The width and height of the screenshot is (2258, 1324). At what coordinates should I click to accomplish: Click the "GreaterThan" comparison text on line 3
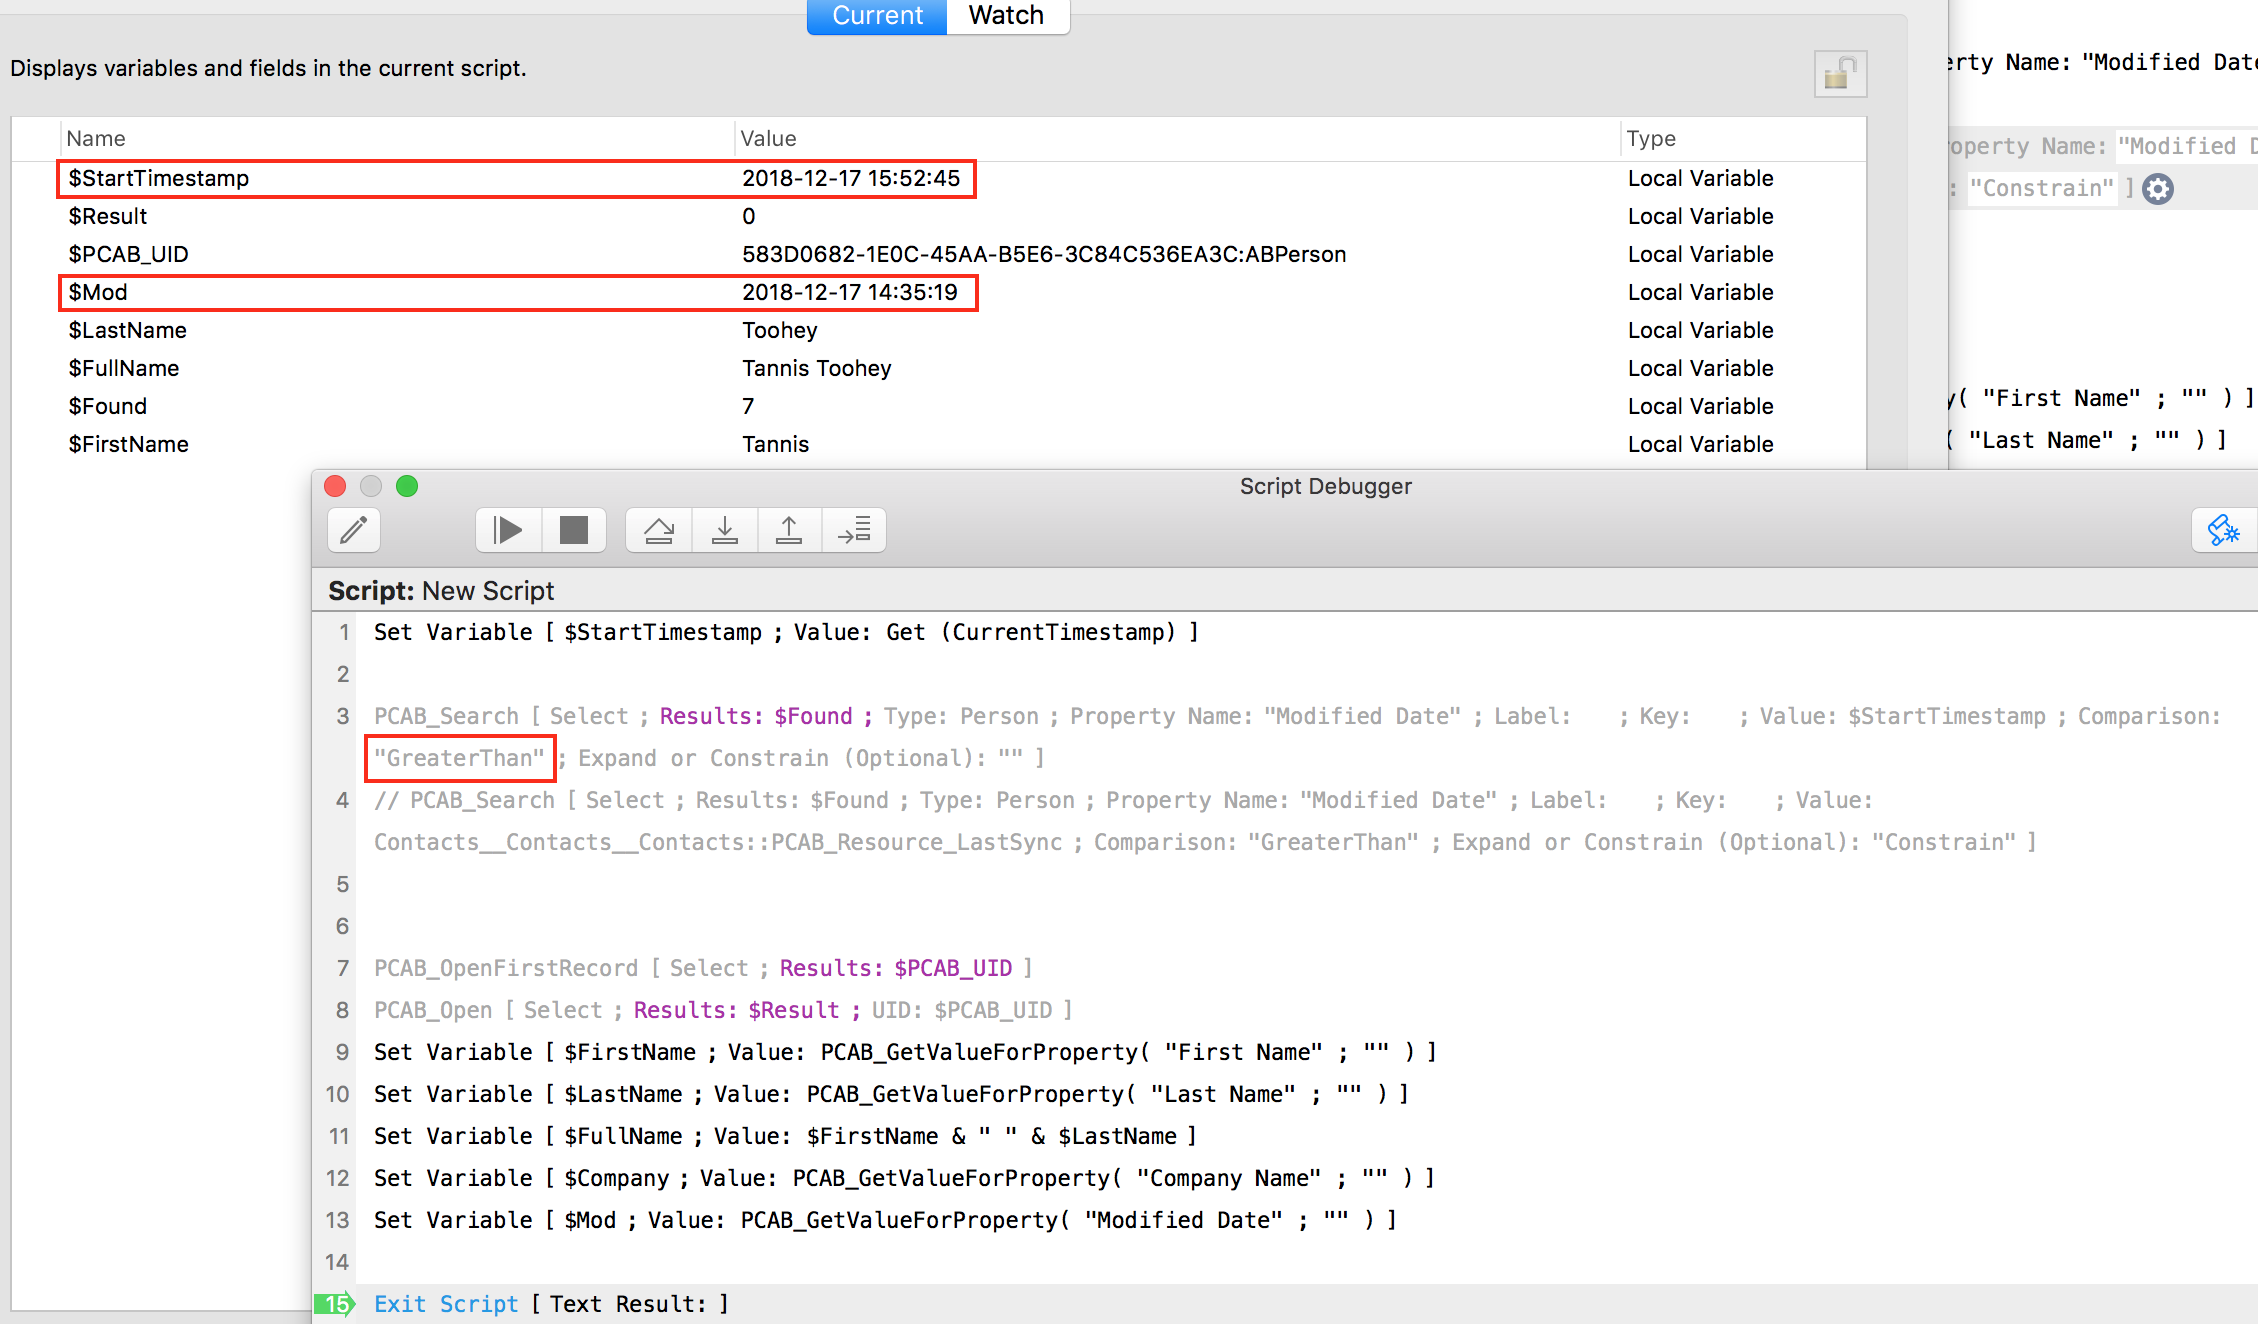click(x=460, y=758)
